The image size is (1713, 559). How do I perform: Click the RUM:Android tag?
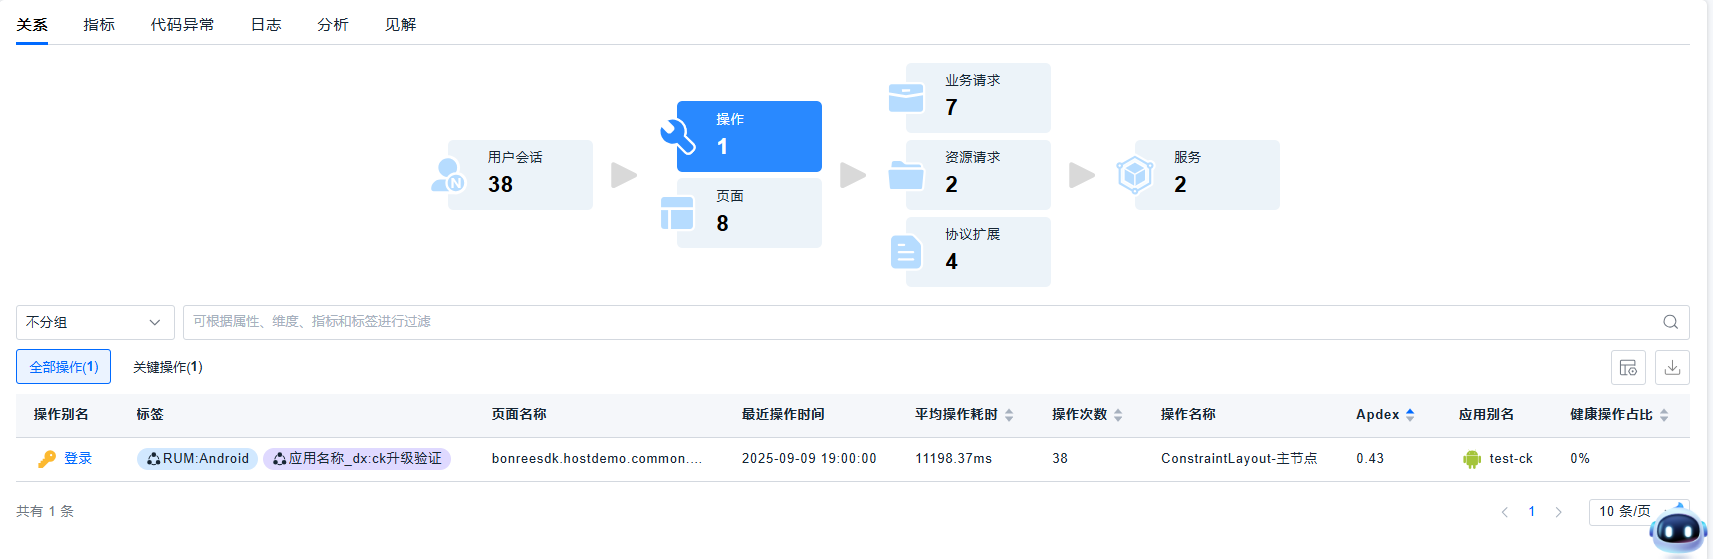pos(198,459)
